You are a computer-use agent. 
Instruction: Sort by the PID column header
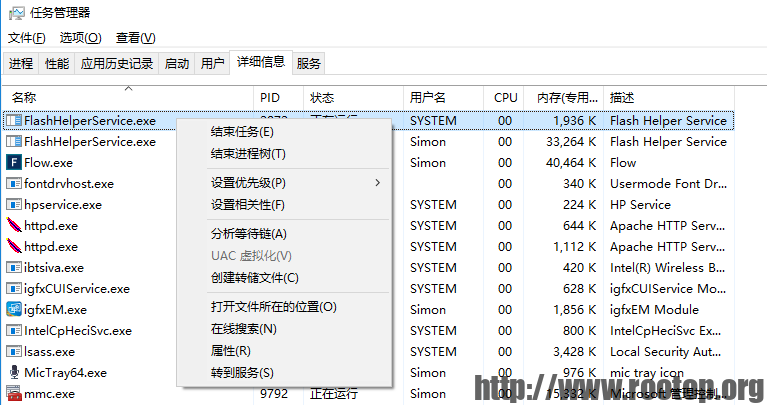pyautogui.click(x=279, y=97)
